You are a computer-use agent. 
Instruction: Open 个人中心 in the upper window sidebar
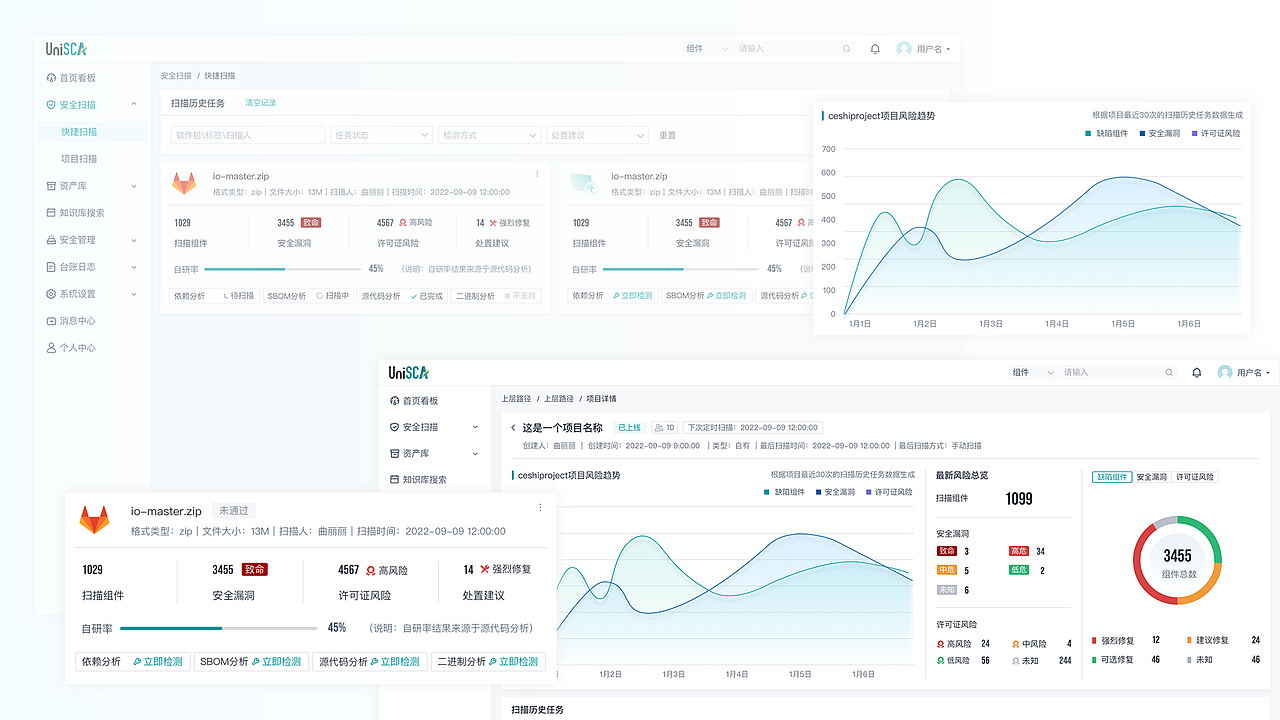[71, 348]
